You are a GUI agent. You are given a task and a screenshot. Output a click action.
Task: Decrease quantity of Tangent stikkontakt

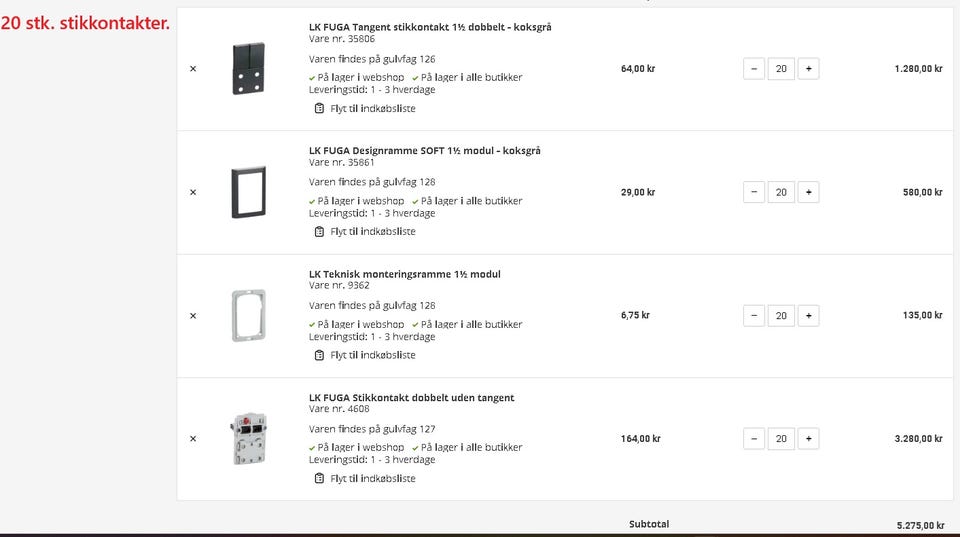(x=754, y=69)
